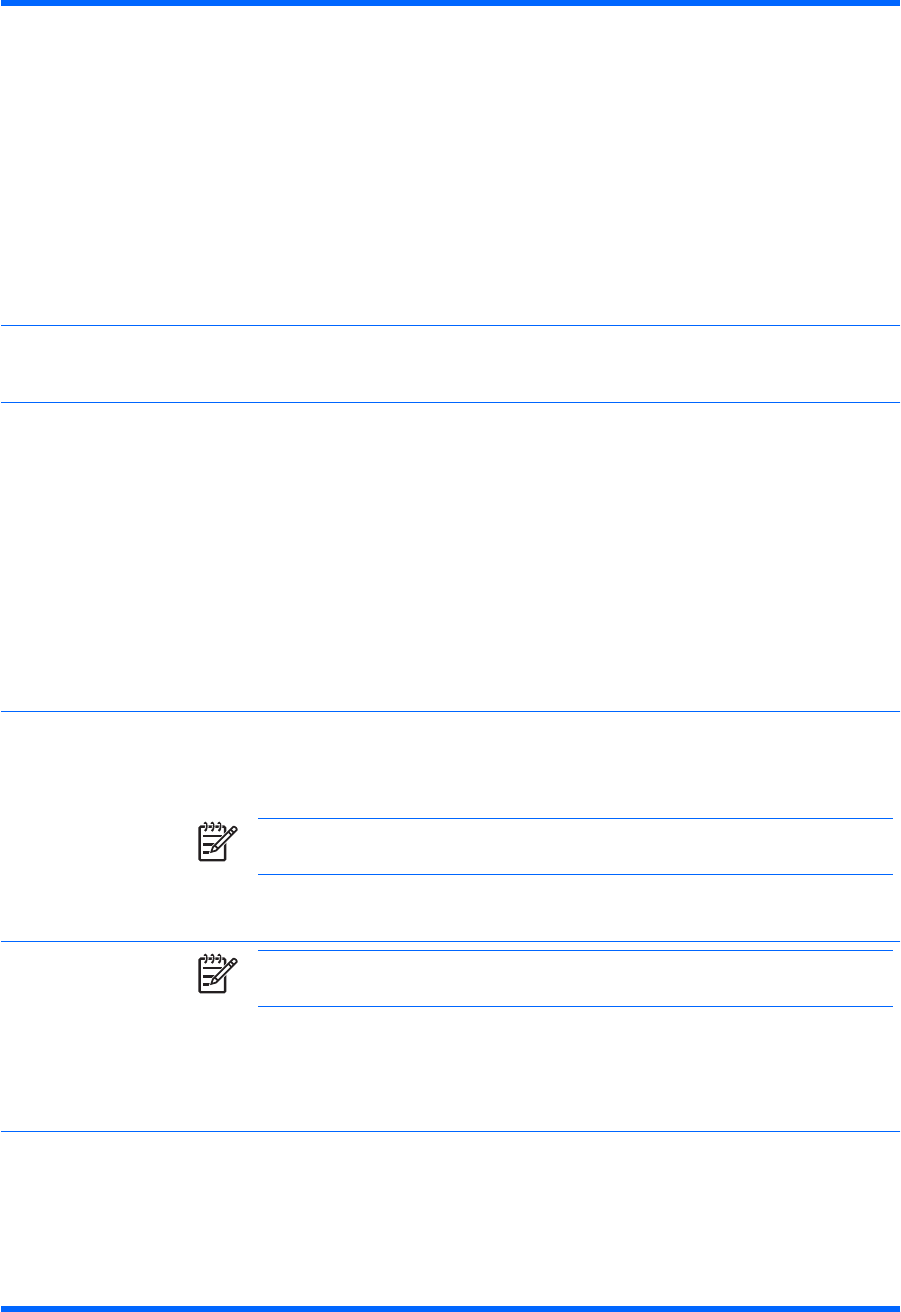Click the full-width divider above the lower note
Image resolution: width=901 pixels, height=1312 pixels.
(450, 942)
